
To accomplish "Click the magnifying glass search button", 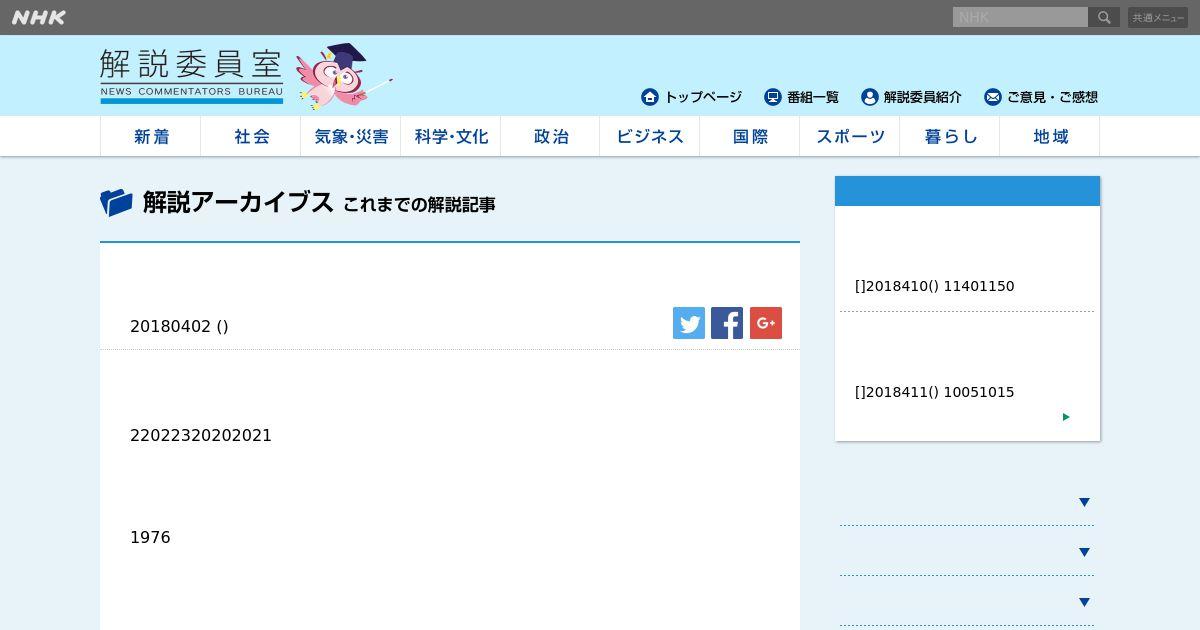I will click(x=1104, y=17).
